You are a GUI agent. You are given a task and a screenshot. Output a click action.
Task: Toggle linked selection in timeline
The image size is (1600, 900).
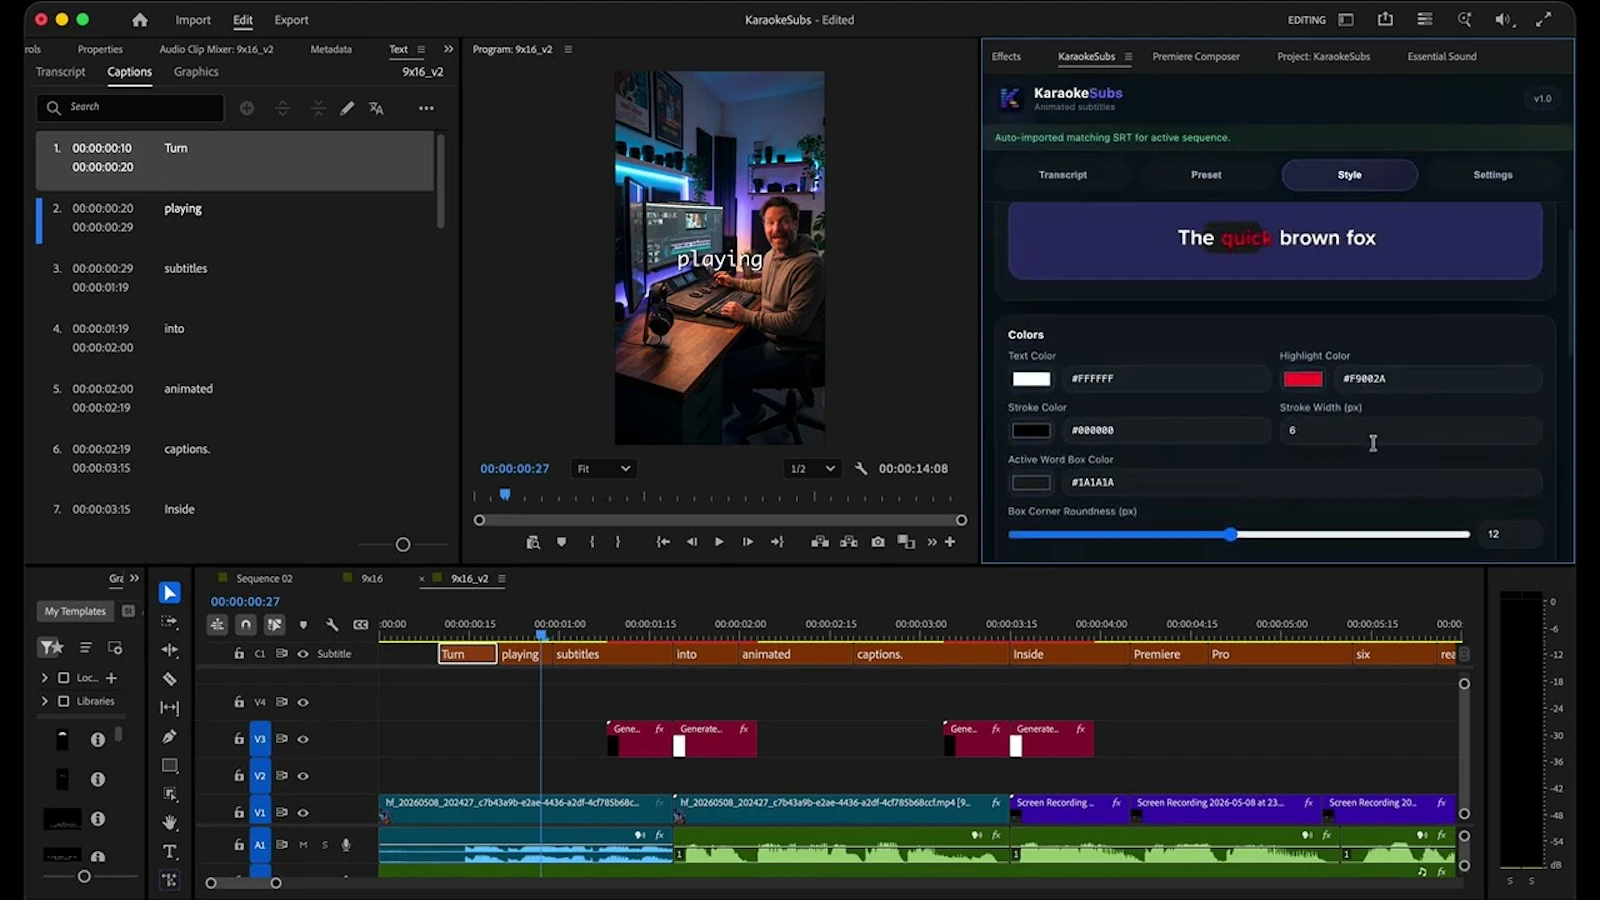[274, 625]
